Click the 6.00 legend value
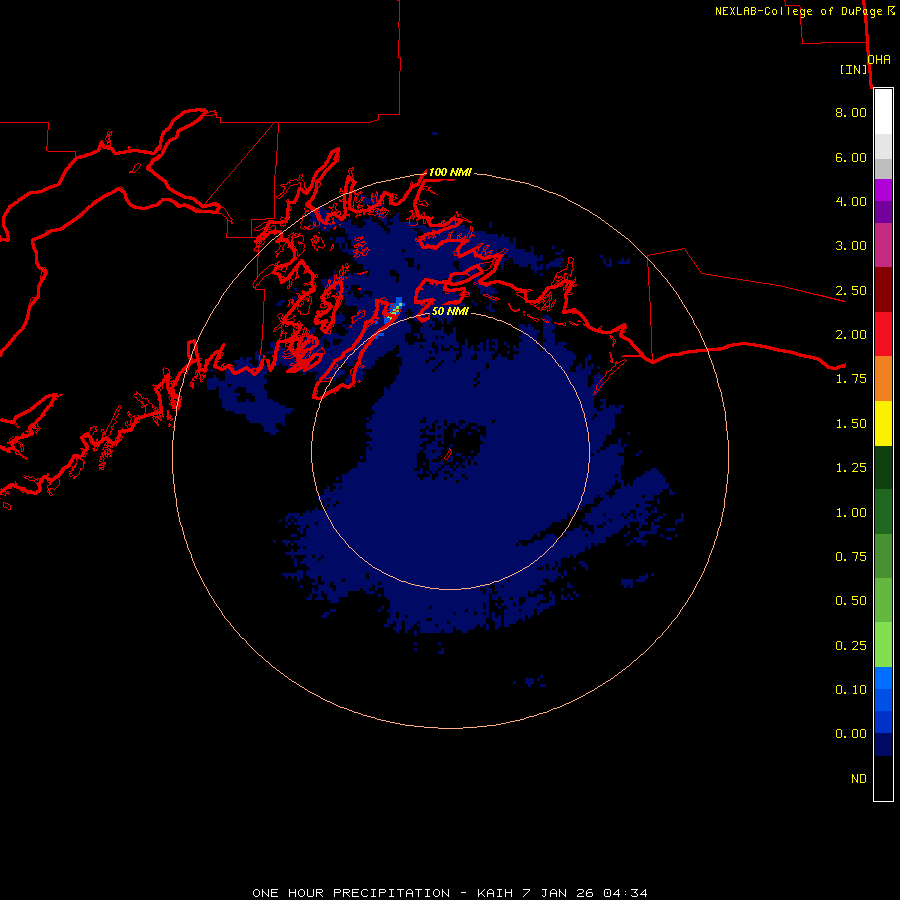This screenshot has height=900, width=900. 851,157
